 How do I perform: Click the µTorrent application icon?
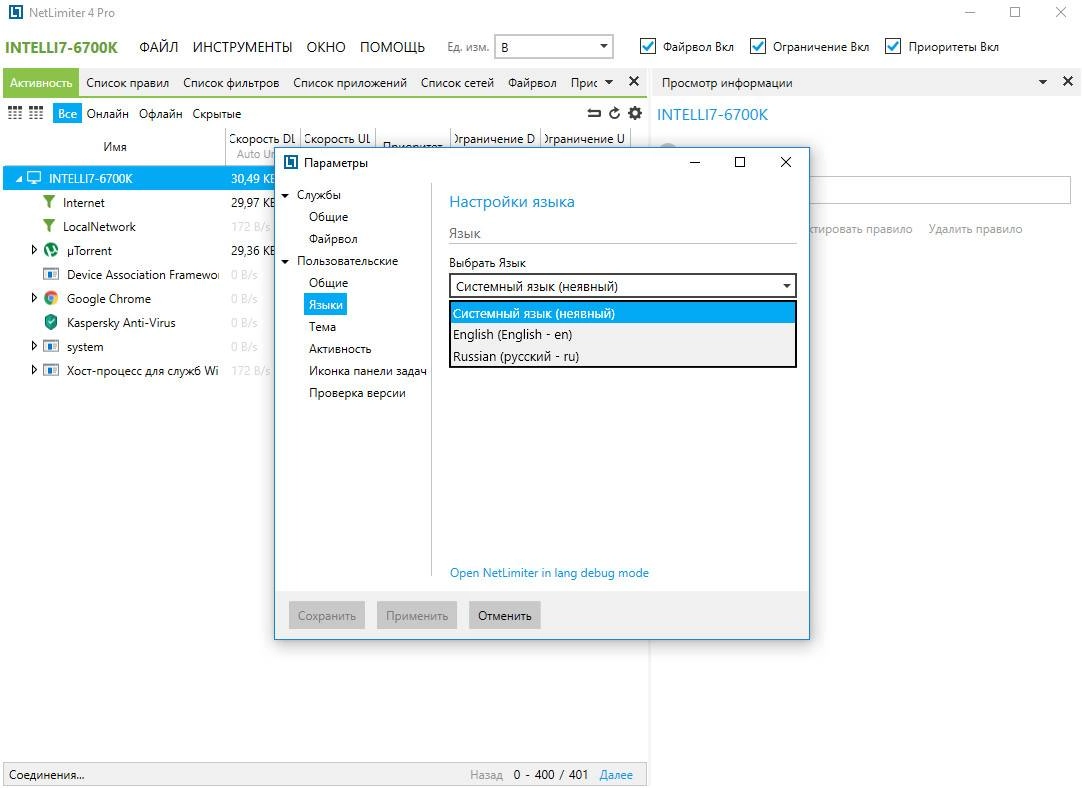pyautogui.click(x=51, y=250)
